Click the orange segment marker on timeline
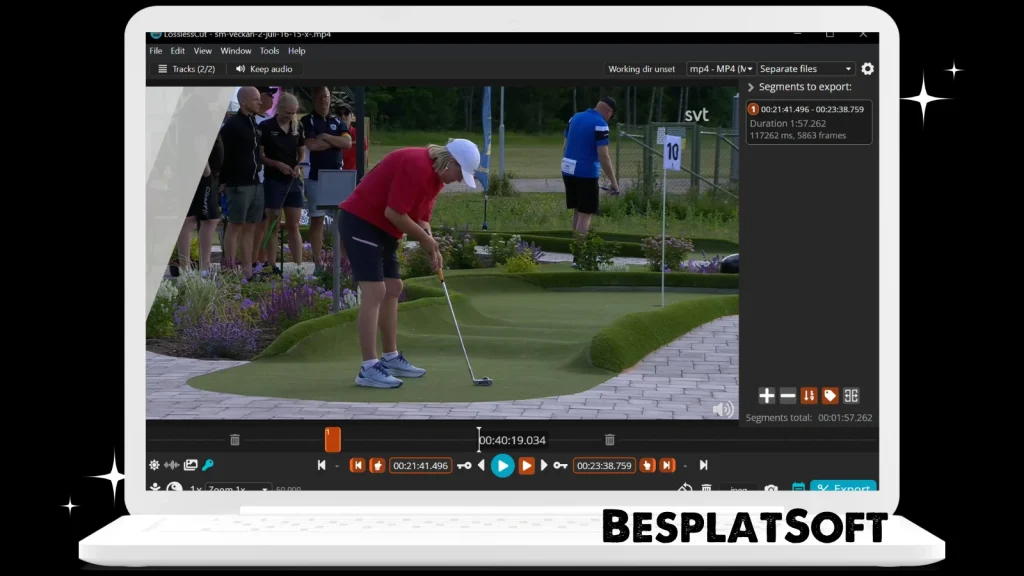The width and height of the screenshot is (1024, 576). (x=333, y=439)
